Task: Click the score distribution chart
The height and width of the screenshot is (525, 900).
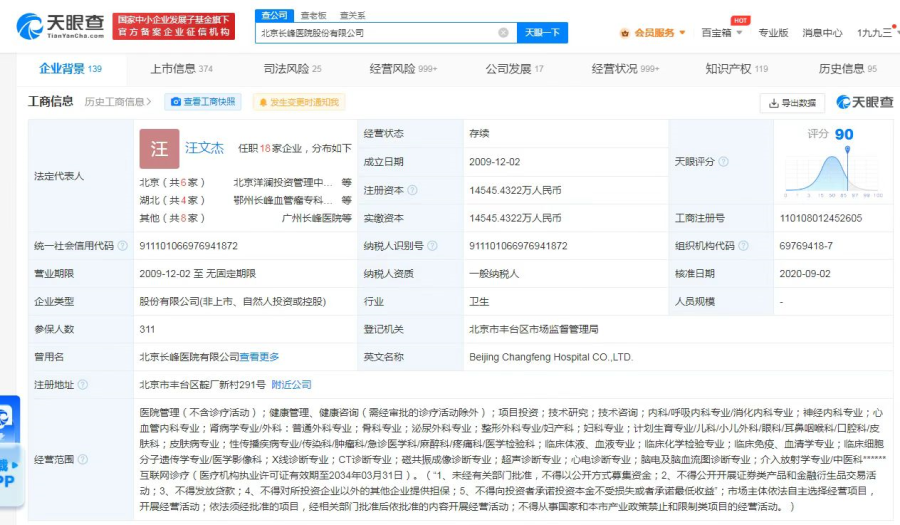Action: point(833,172)
